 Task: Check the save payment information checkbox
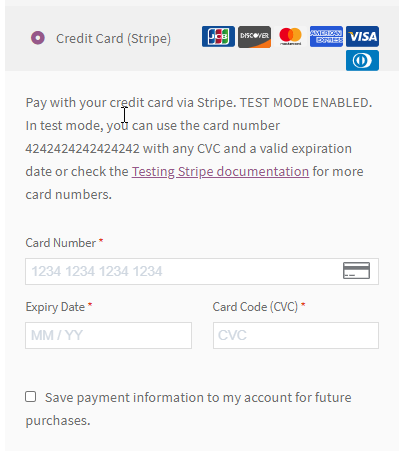point(31,397)
